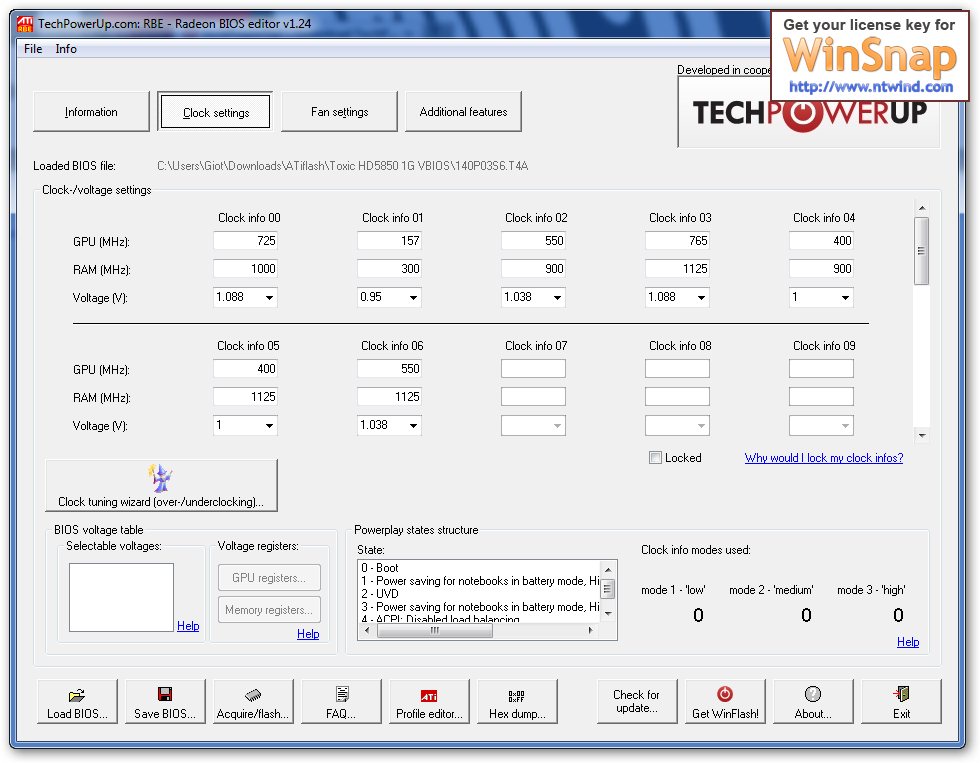Click the State list scroll left arrow
This screenshot has height=763, width=980.
[367, 631]
